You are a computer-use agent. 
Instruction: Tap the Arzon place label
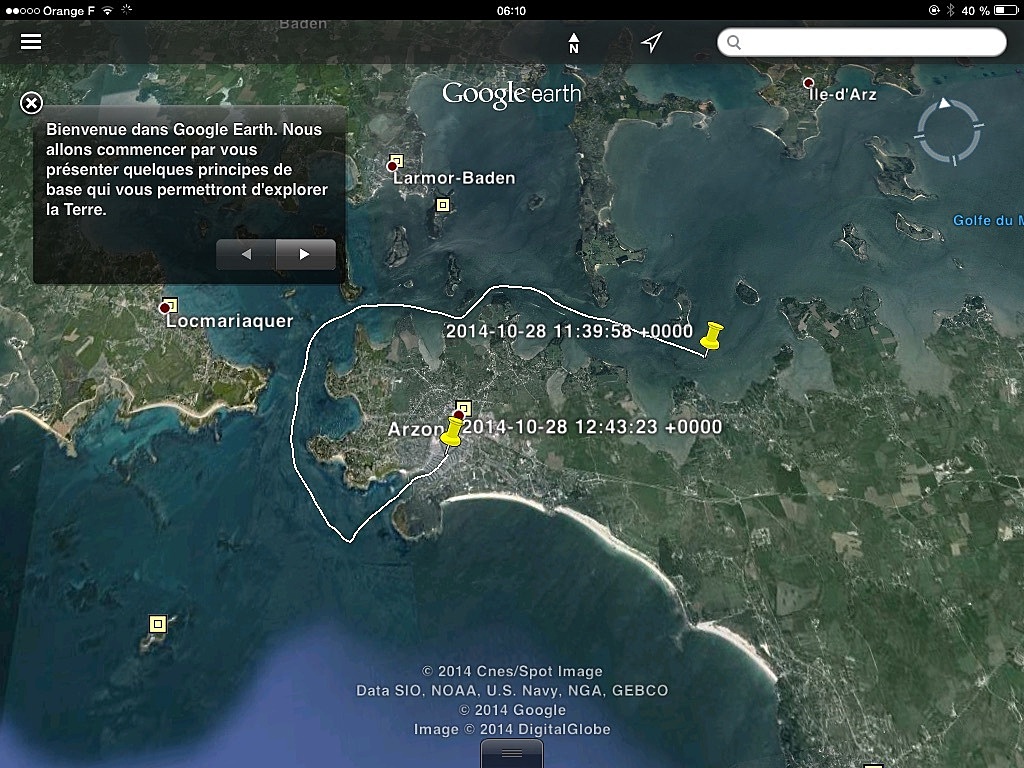click(416, 429)
